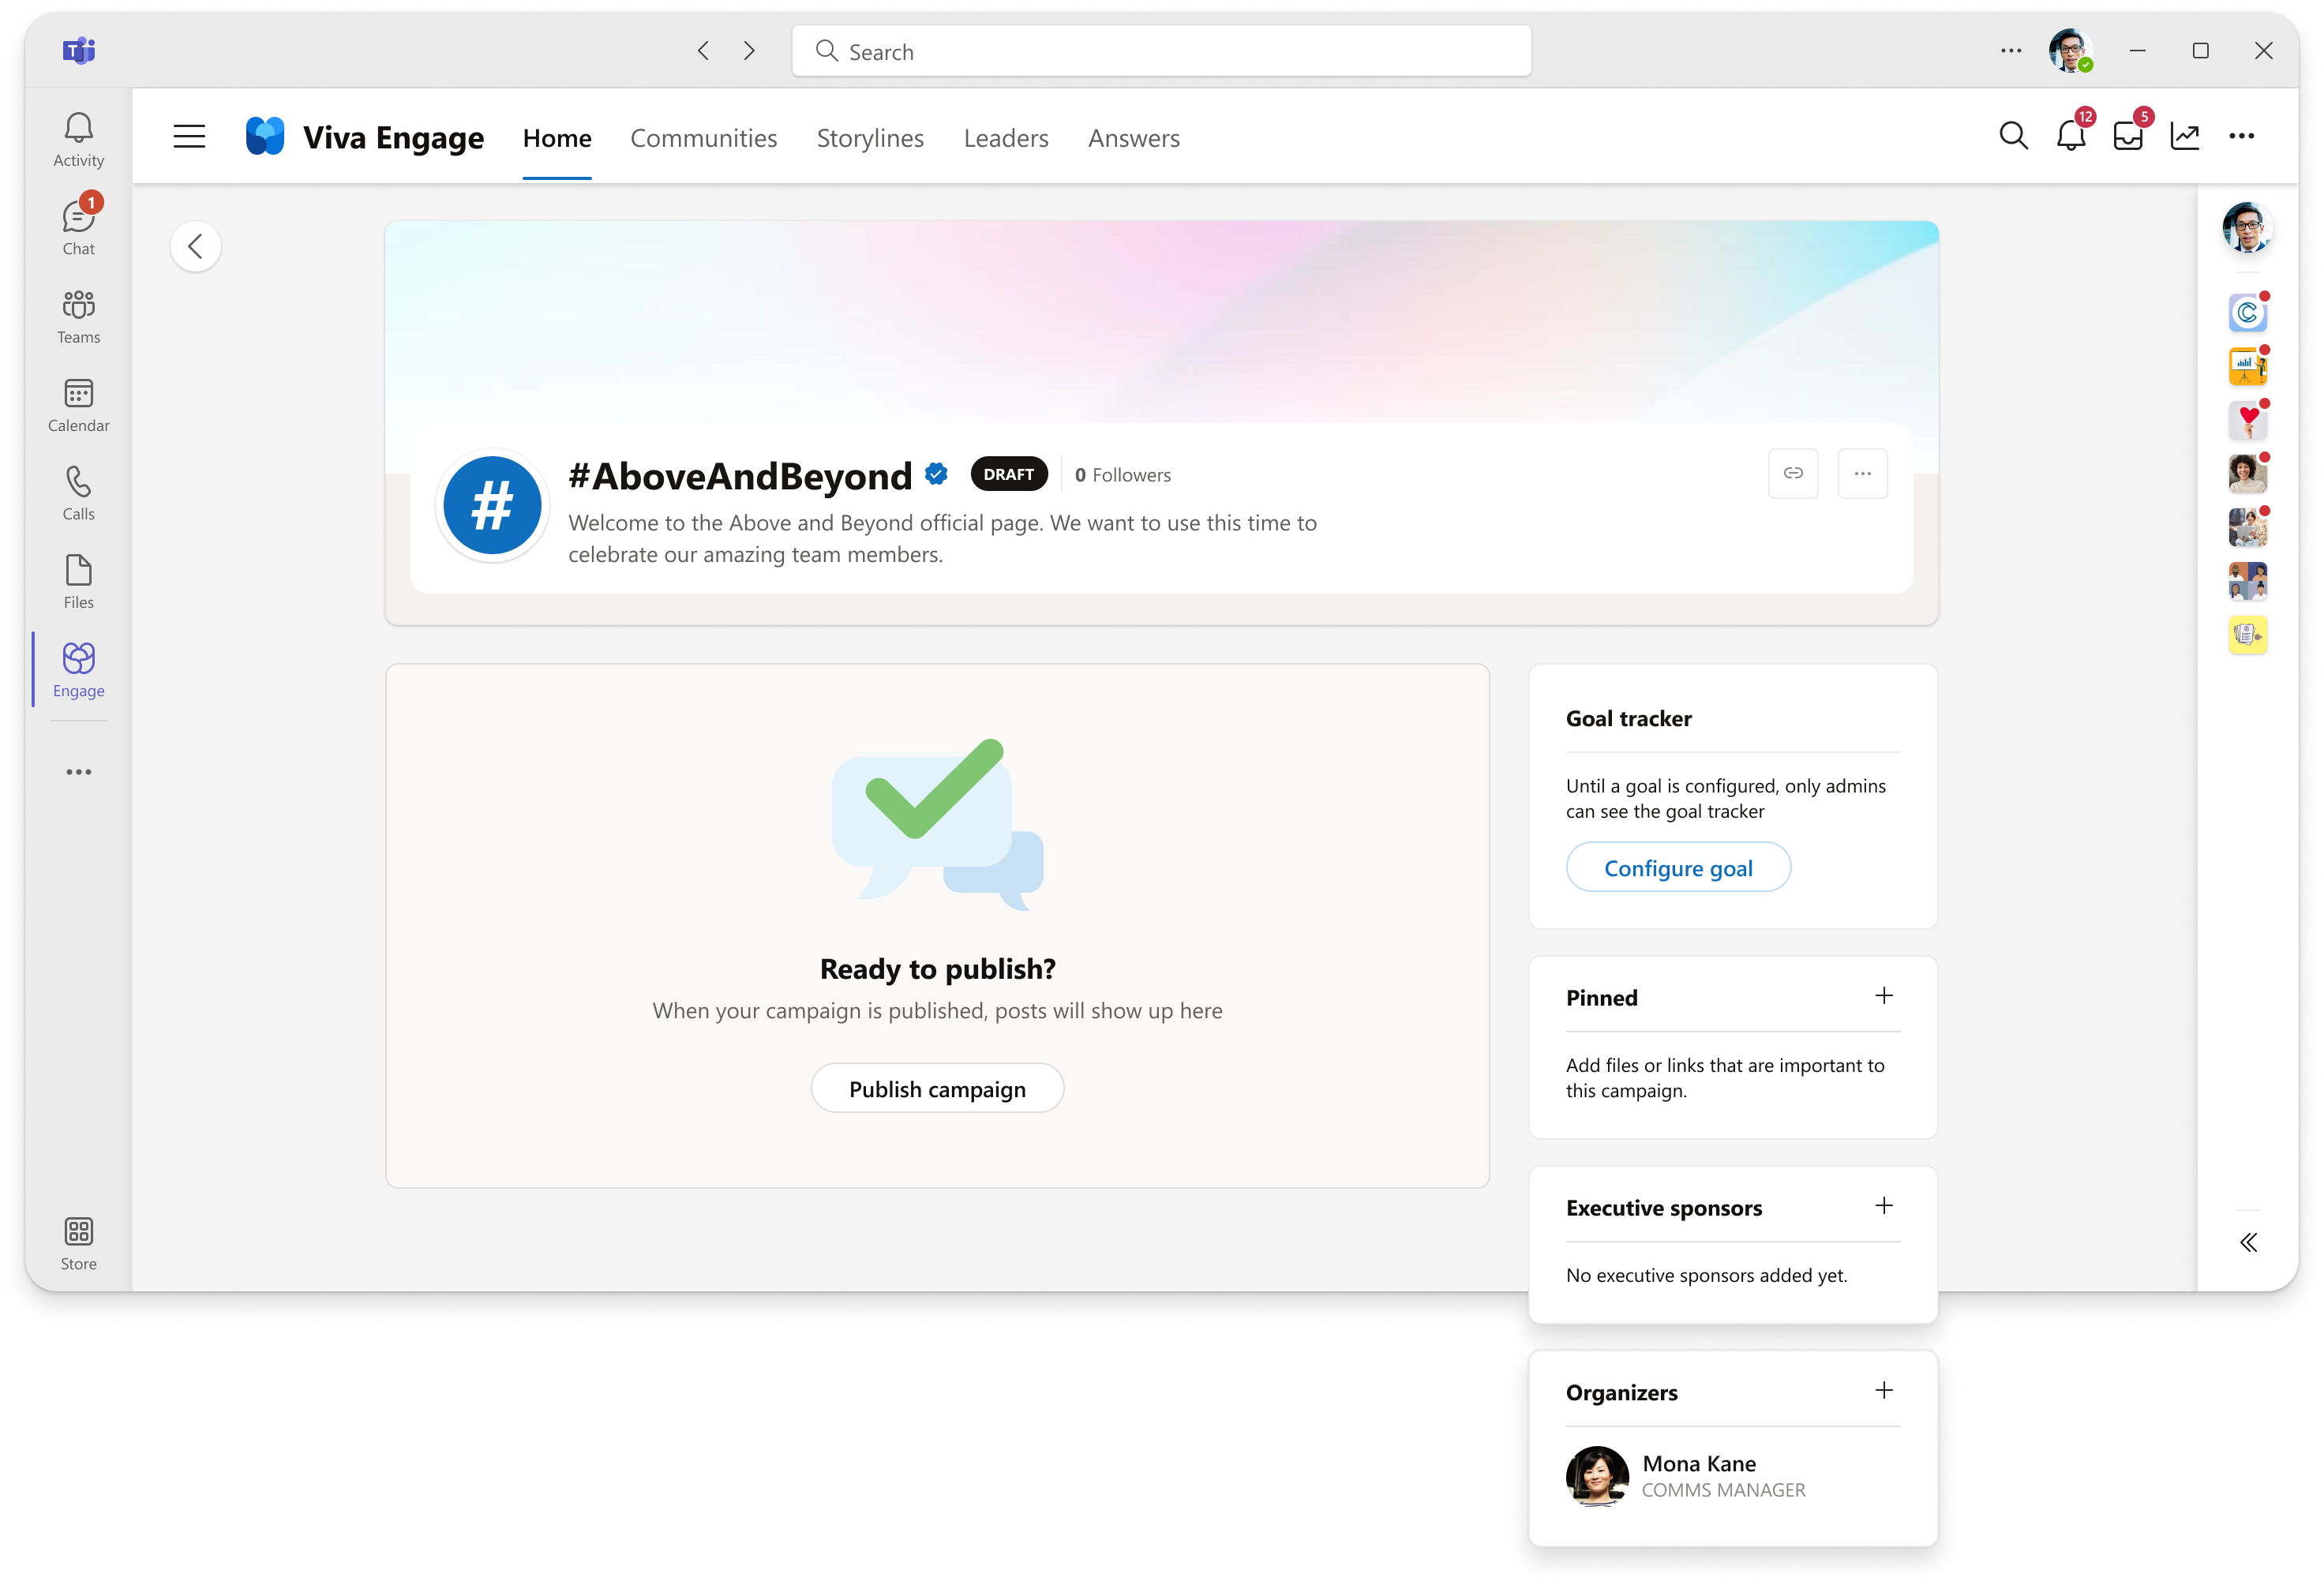The image size is (2324, 1585).
Task: Switch to the Storylines tab
Action: pyautogui.click(x=869, y=136)
